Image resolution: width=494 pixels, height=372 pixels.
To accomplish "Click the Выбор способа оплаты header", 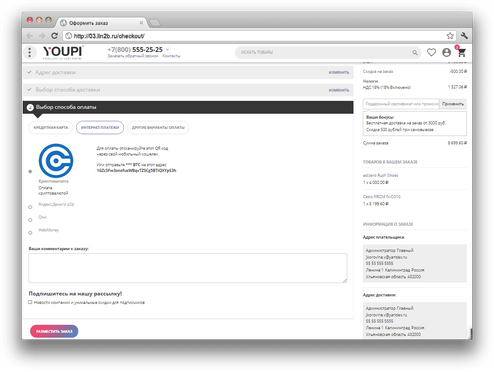I will [x=188, y=107].
